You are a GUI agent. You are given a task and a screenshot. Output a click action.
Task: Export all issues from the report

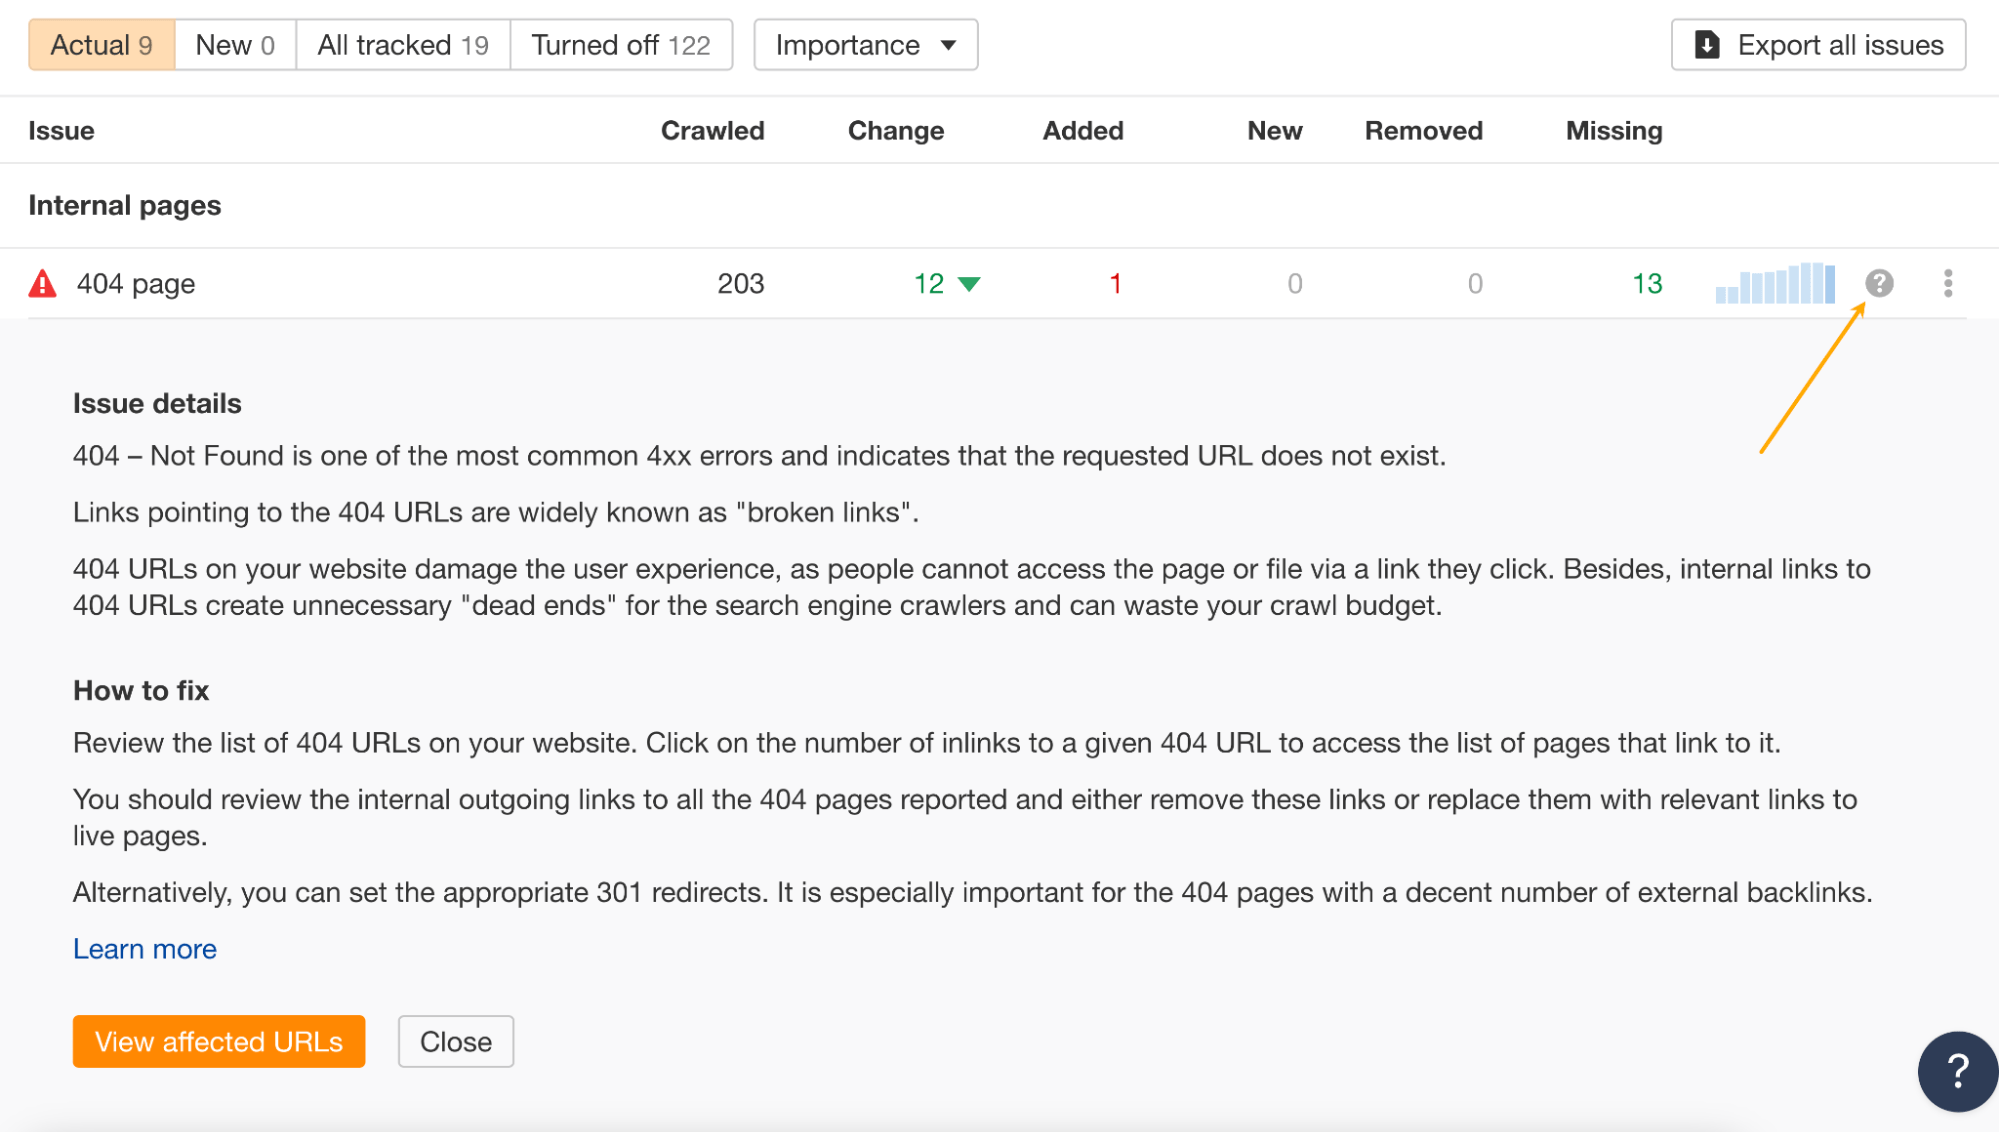point(1817,44)
